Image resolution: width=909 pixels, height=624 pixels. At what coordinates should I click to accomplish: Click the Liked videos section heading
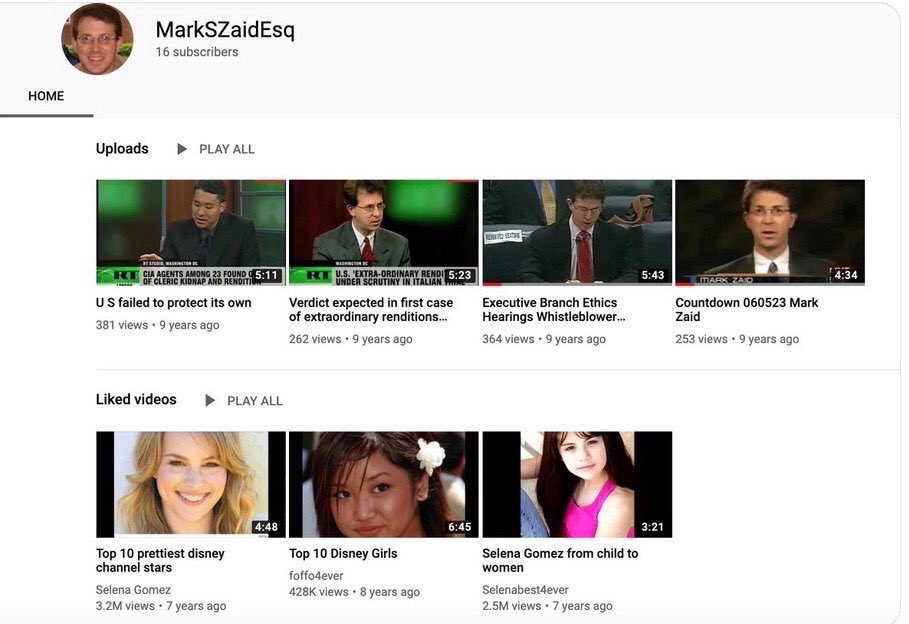(136, 400)
